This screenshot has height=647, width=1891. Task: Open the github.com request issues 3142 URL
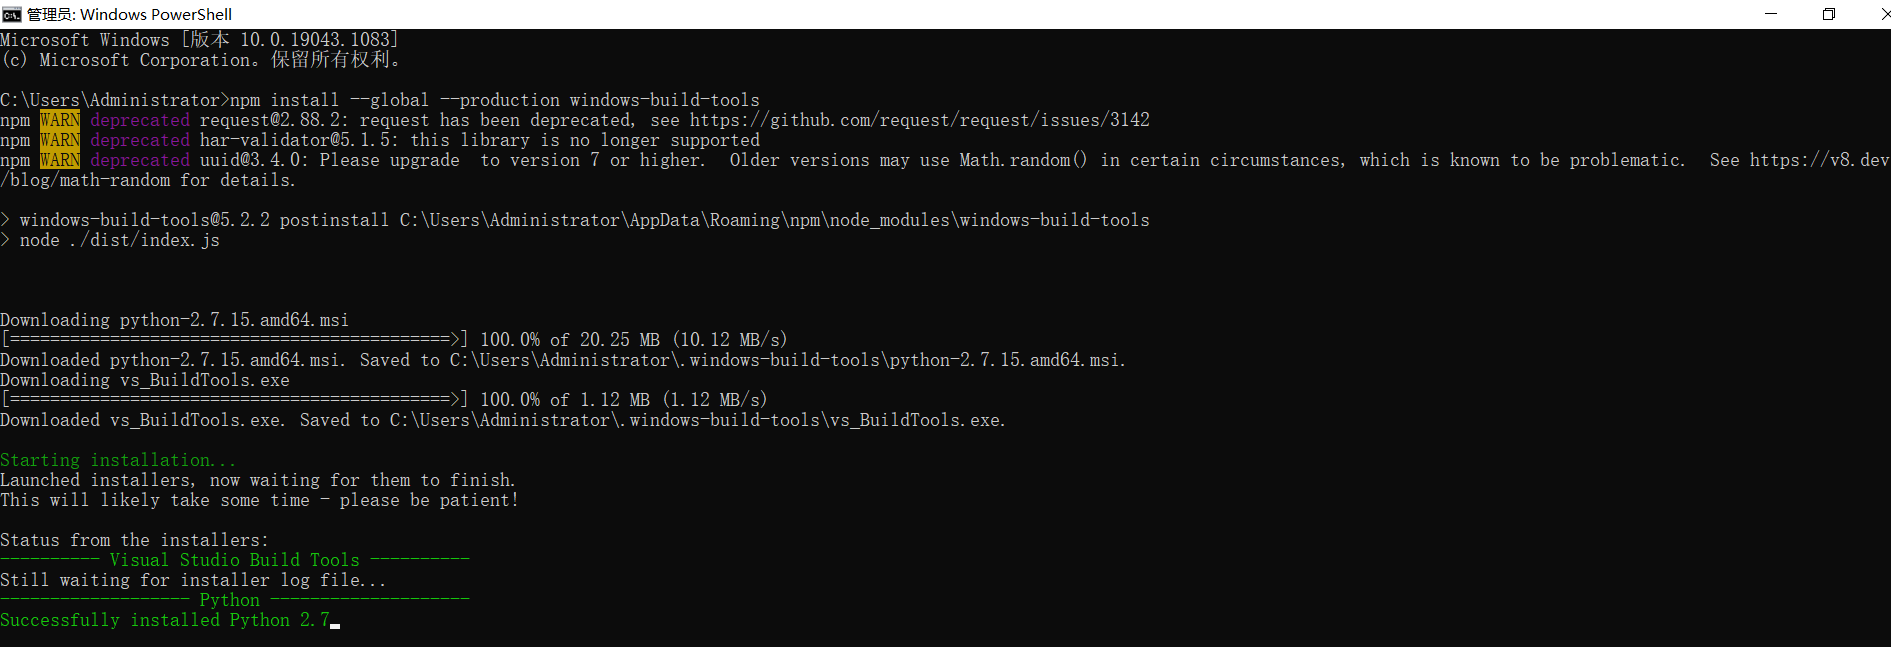920,120
